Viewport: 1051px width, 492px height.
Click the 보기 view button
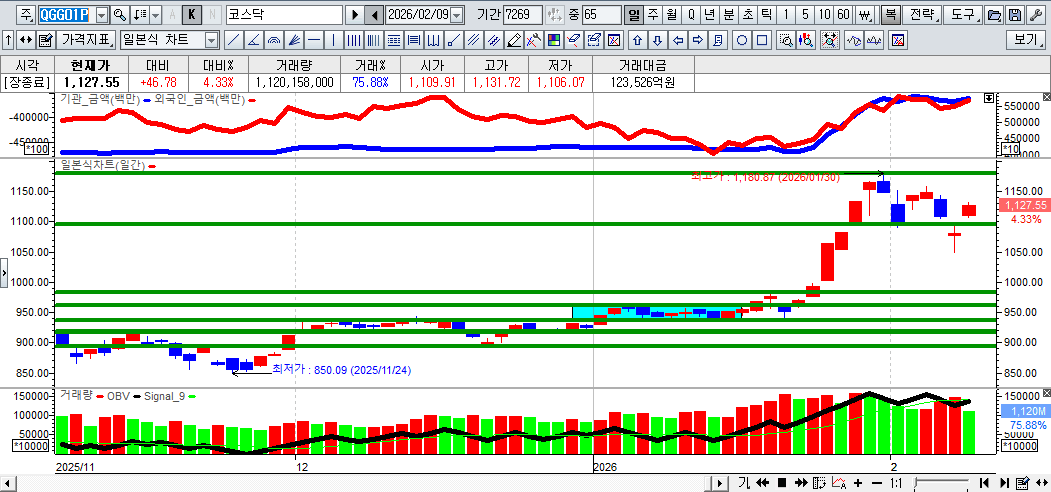[1025, 40]
